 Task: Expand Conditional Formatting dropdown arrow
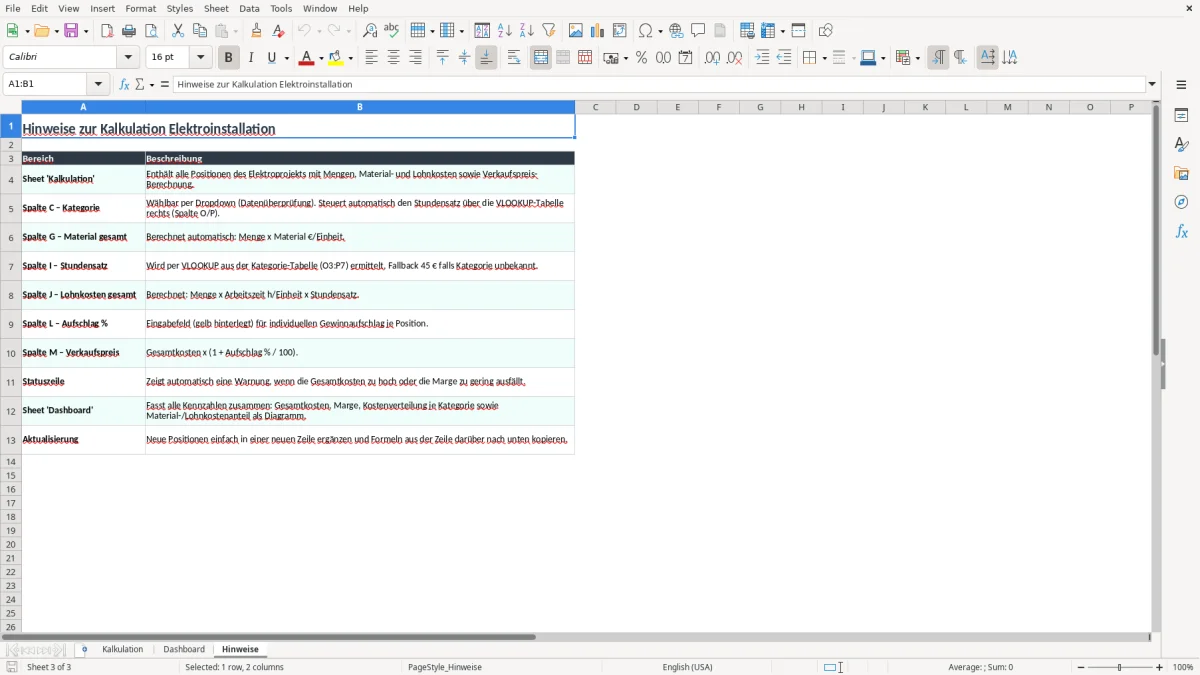pyautogui.click(x=917, y=58)
